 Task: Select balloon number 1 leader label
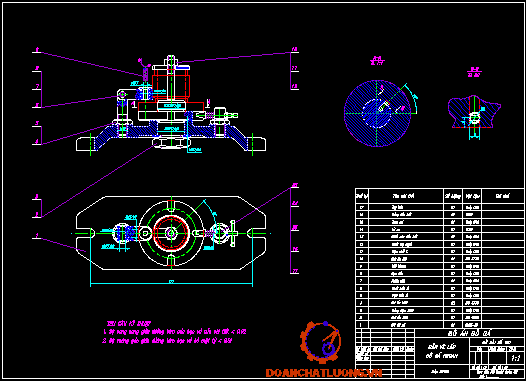(37, 235)
